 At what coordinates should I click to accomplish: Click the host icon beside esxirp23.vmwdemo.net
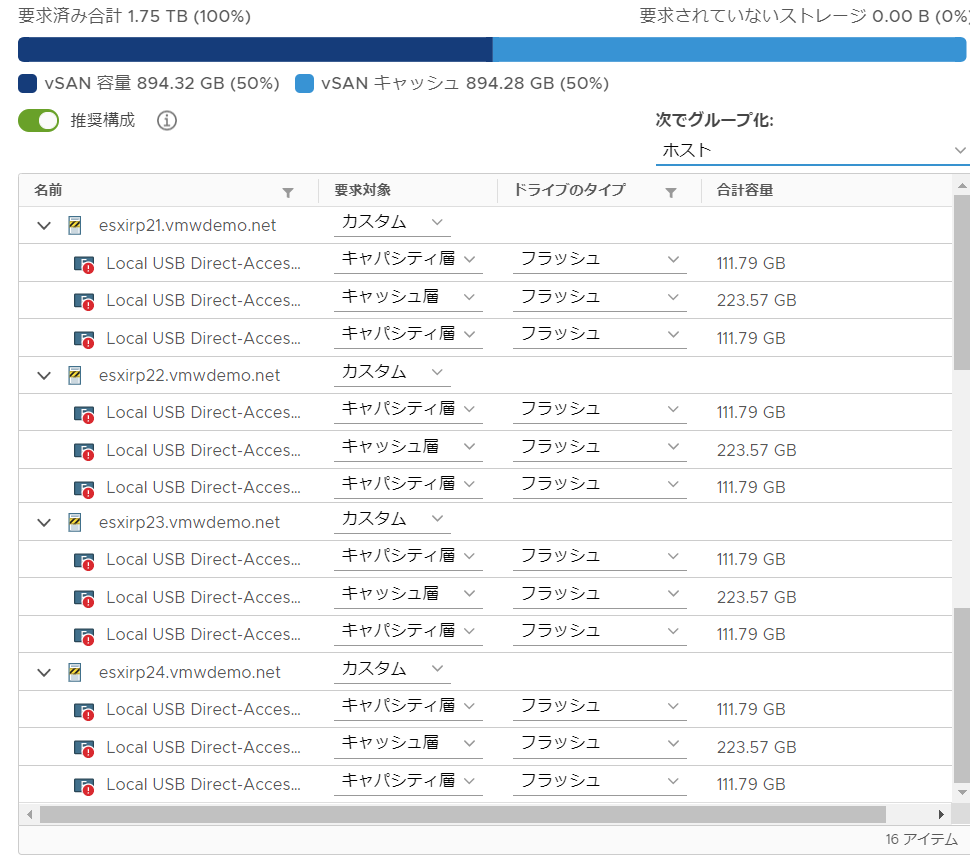74,521
